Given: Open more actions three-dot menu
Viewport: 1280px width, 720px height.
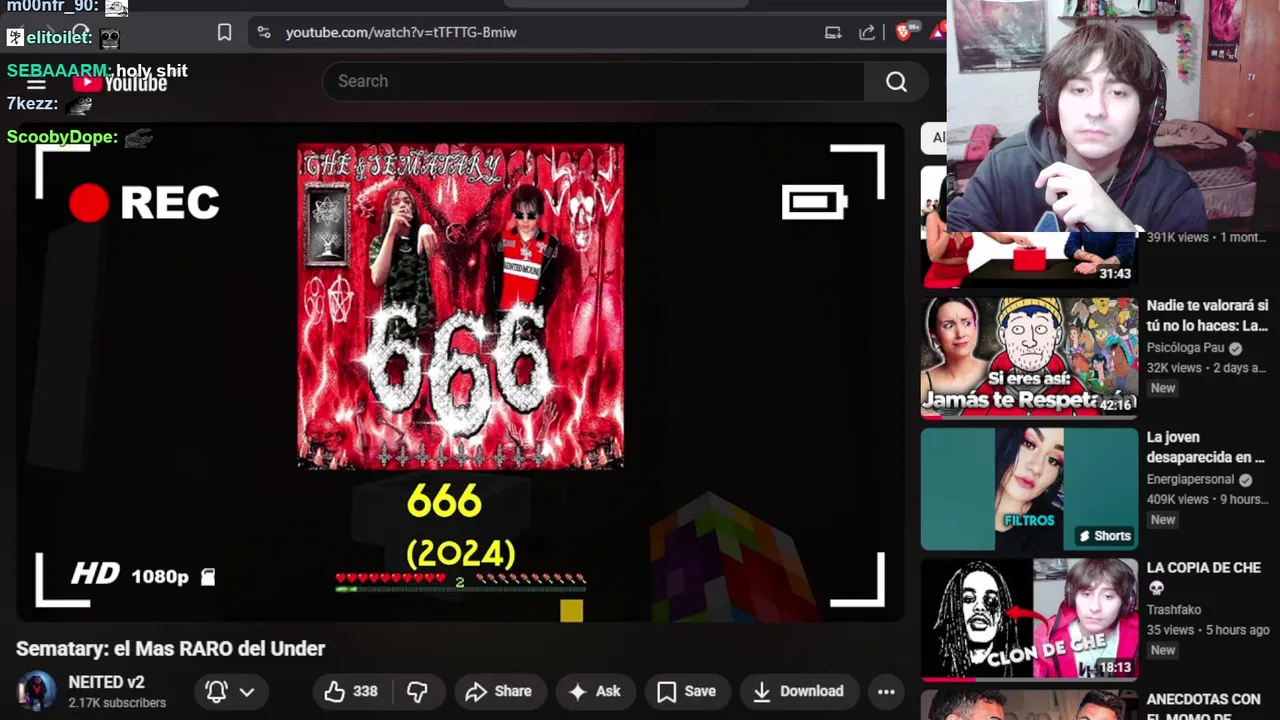Looking at the screenshot, I should coord(886,691).
